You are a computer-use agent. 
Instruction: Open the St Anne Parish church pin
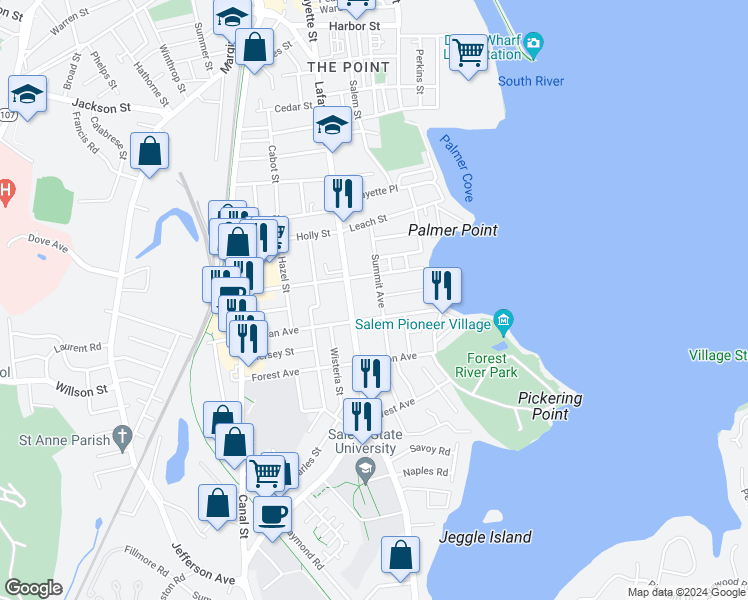(x=123, y=439)
